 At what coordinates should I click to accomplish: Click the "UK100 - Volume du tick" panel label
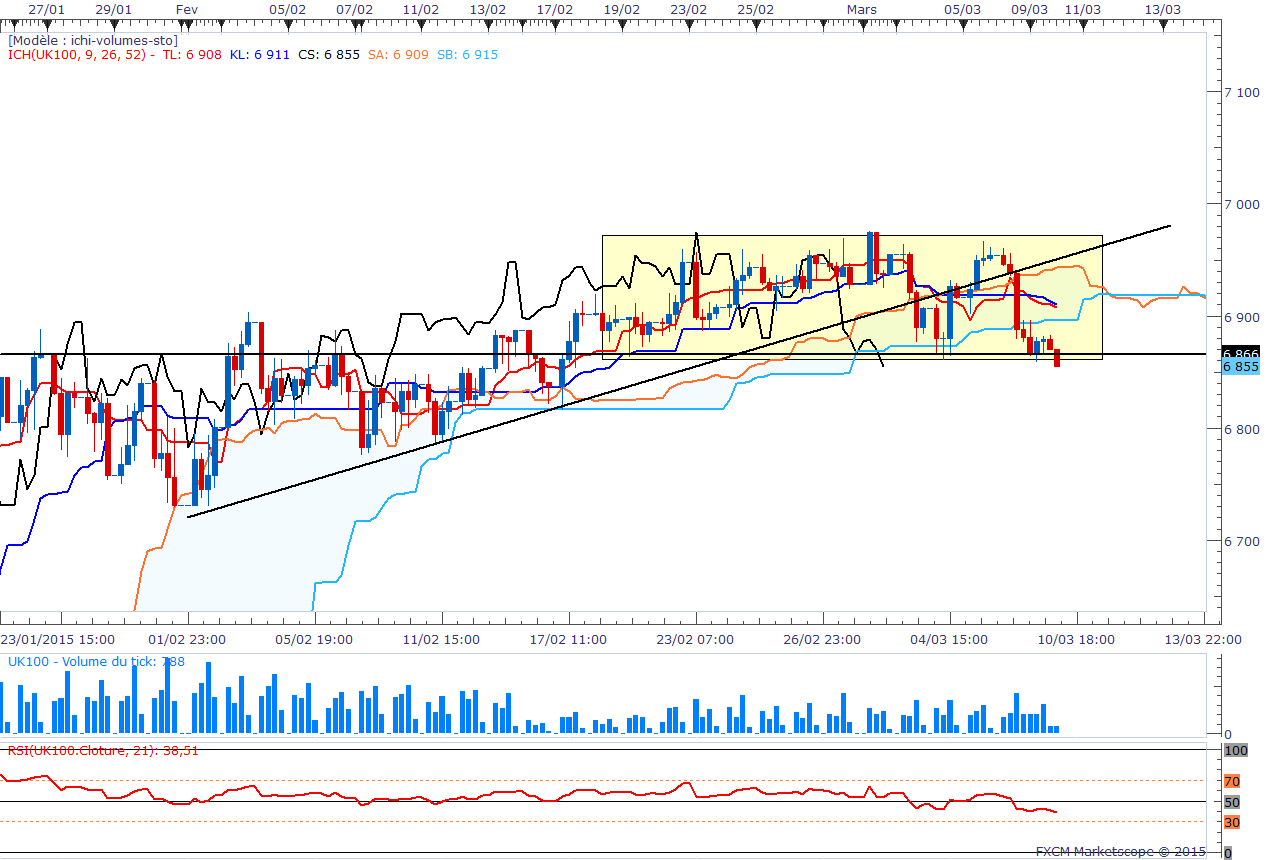point(84,662)
